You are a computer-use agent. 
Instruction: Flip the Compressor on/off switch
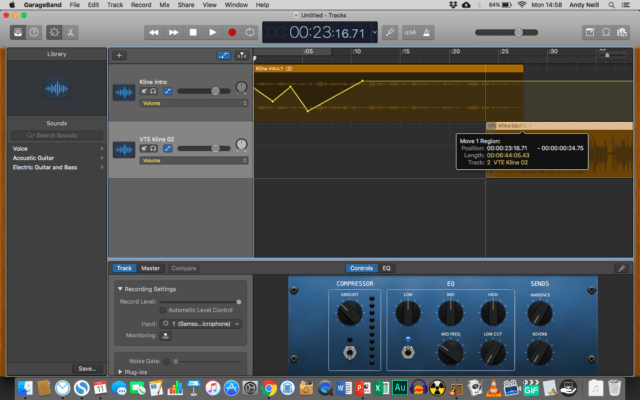click(x=349, y=352)
